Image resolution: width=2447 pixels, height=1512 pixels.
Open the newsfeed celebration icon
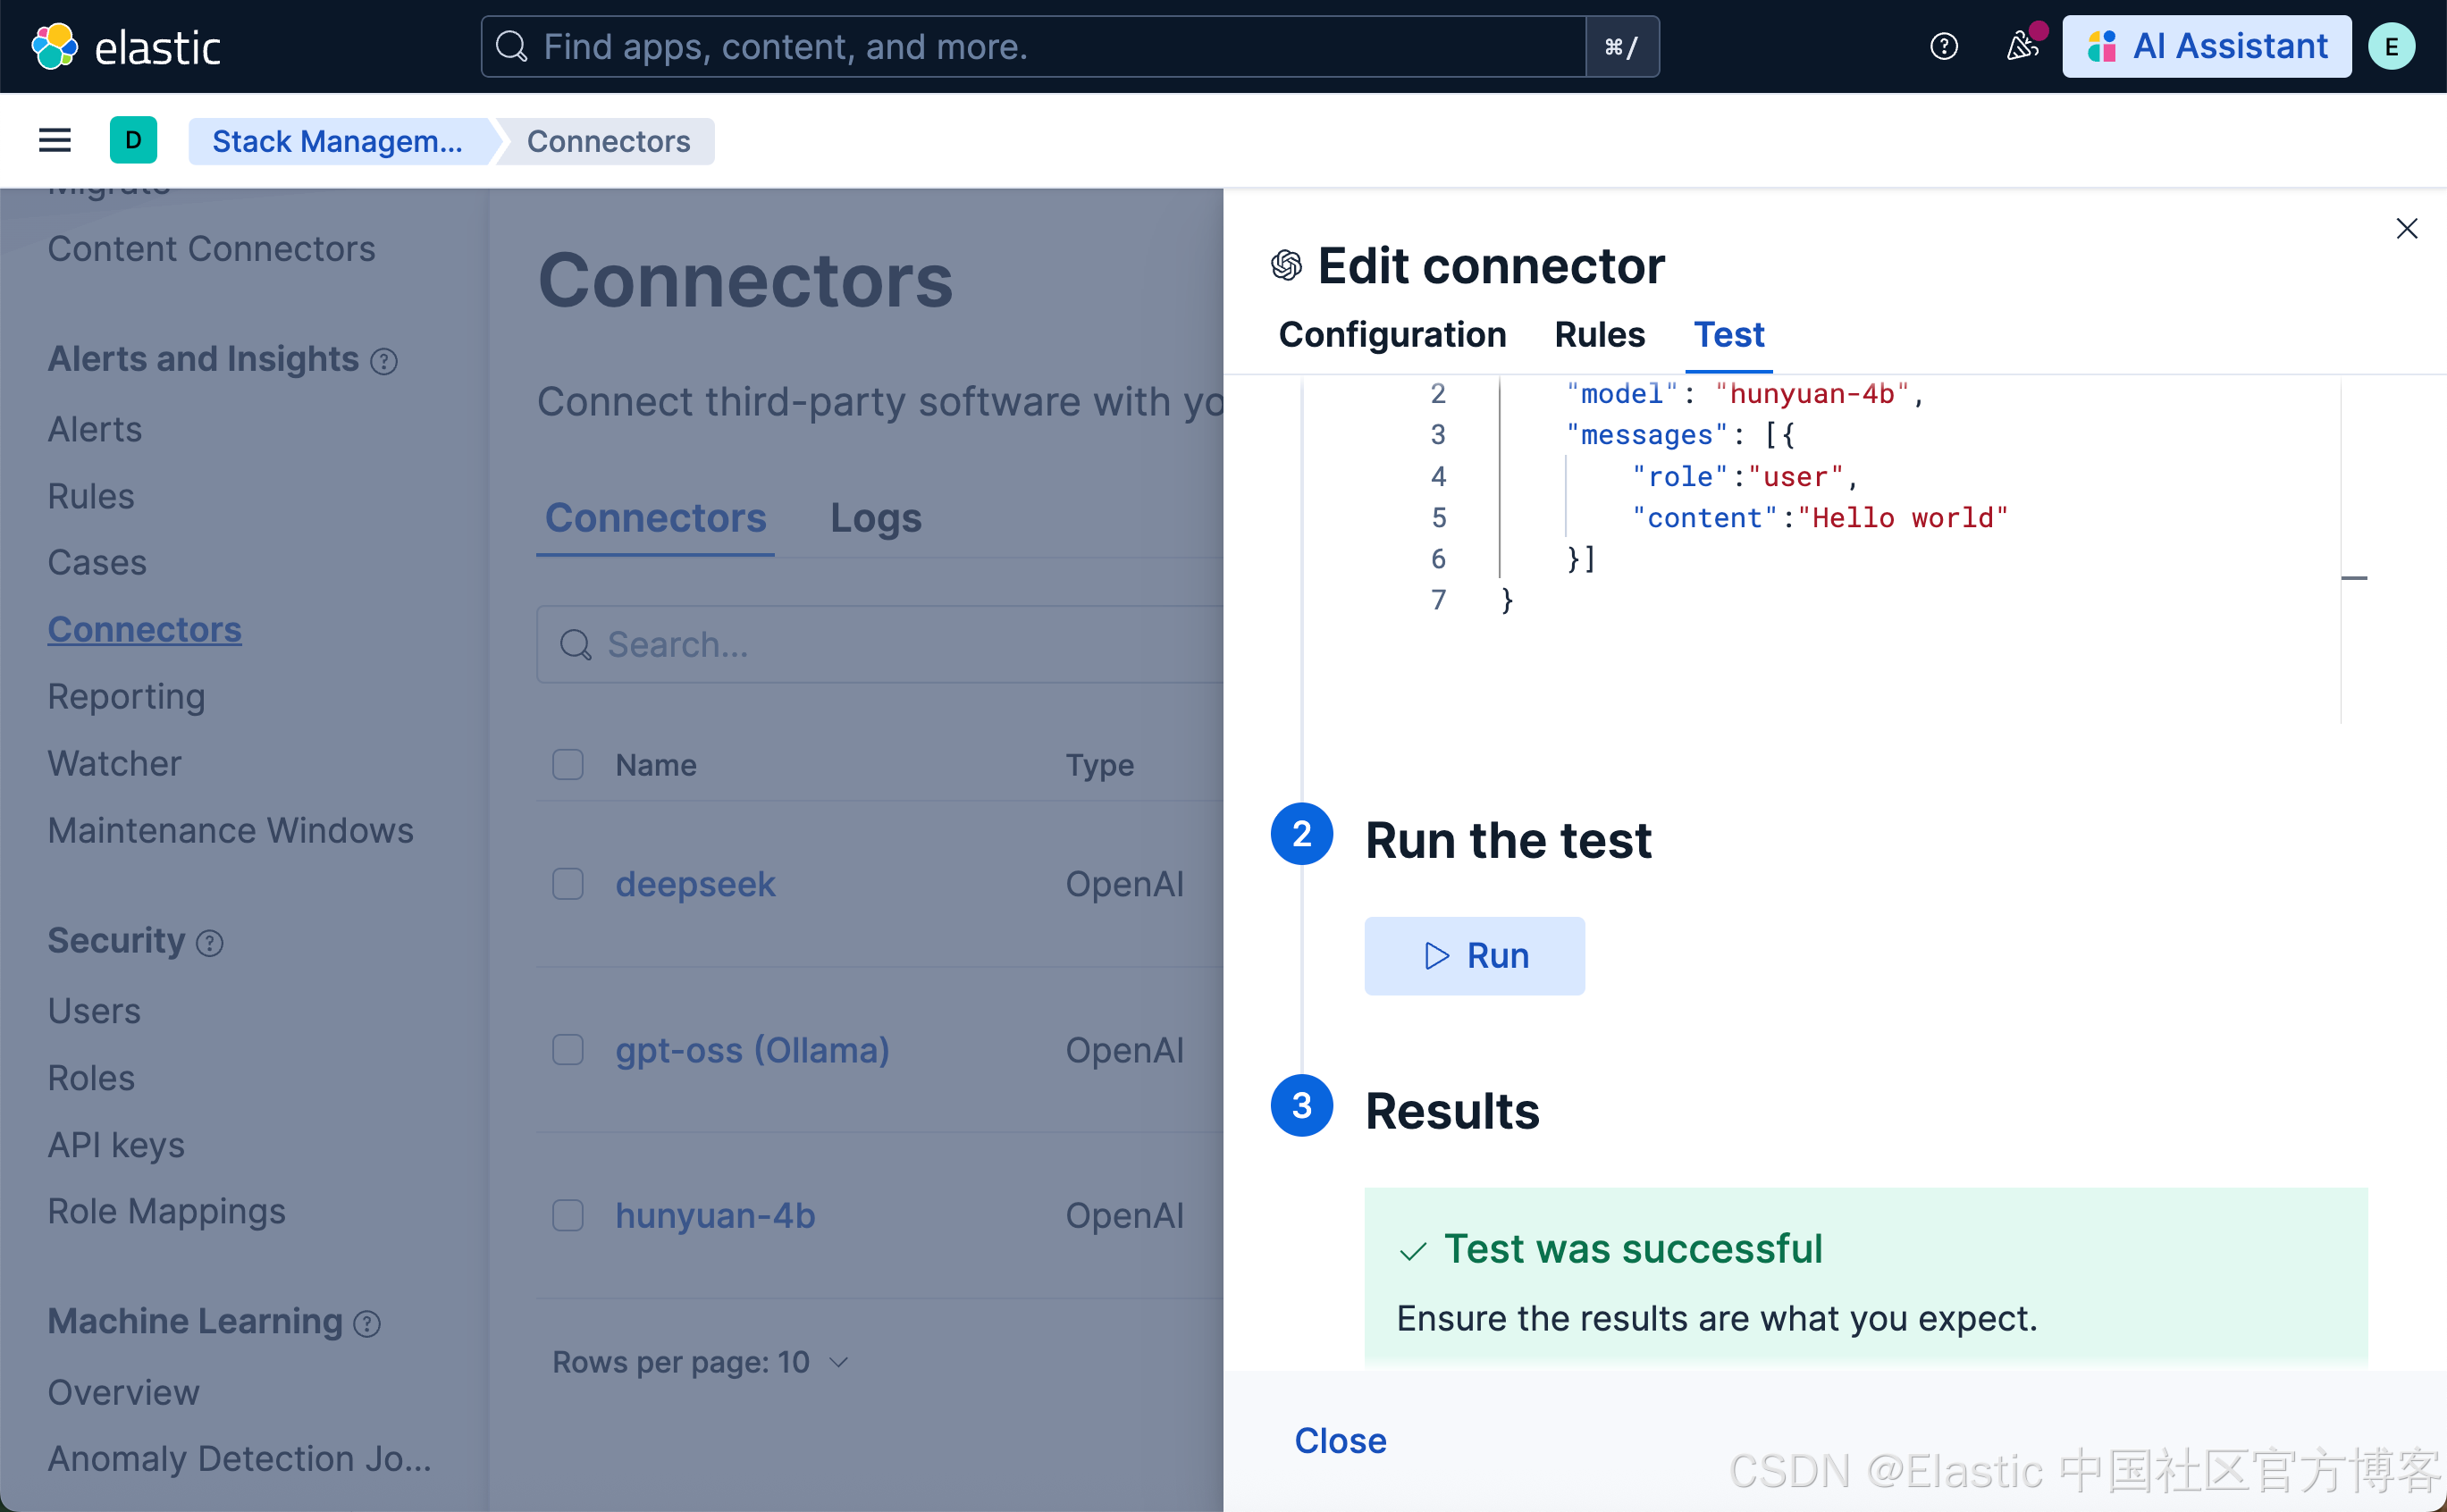[2022, 47]
